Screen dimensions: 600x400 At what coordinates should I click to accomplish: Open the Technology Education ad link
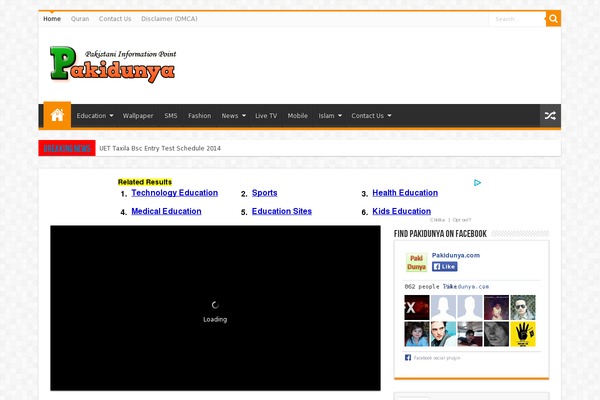click(174, 193)
